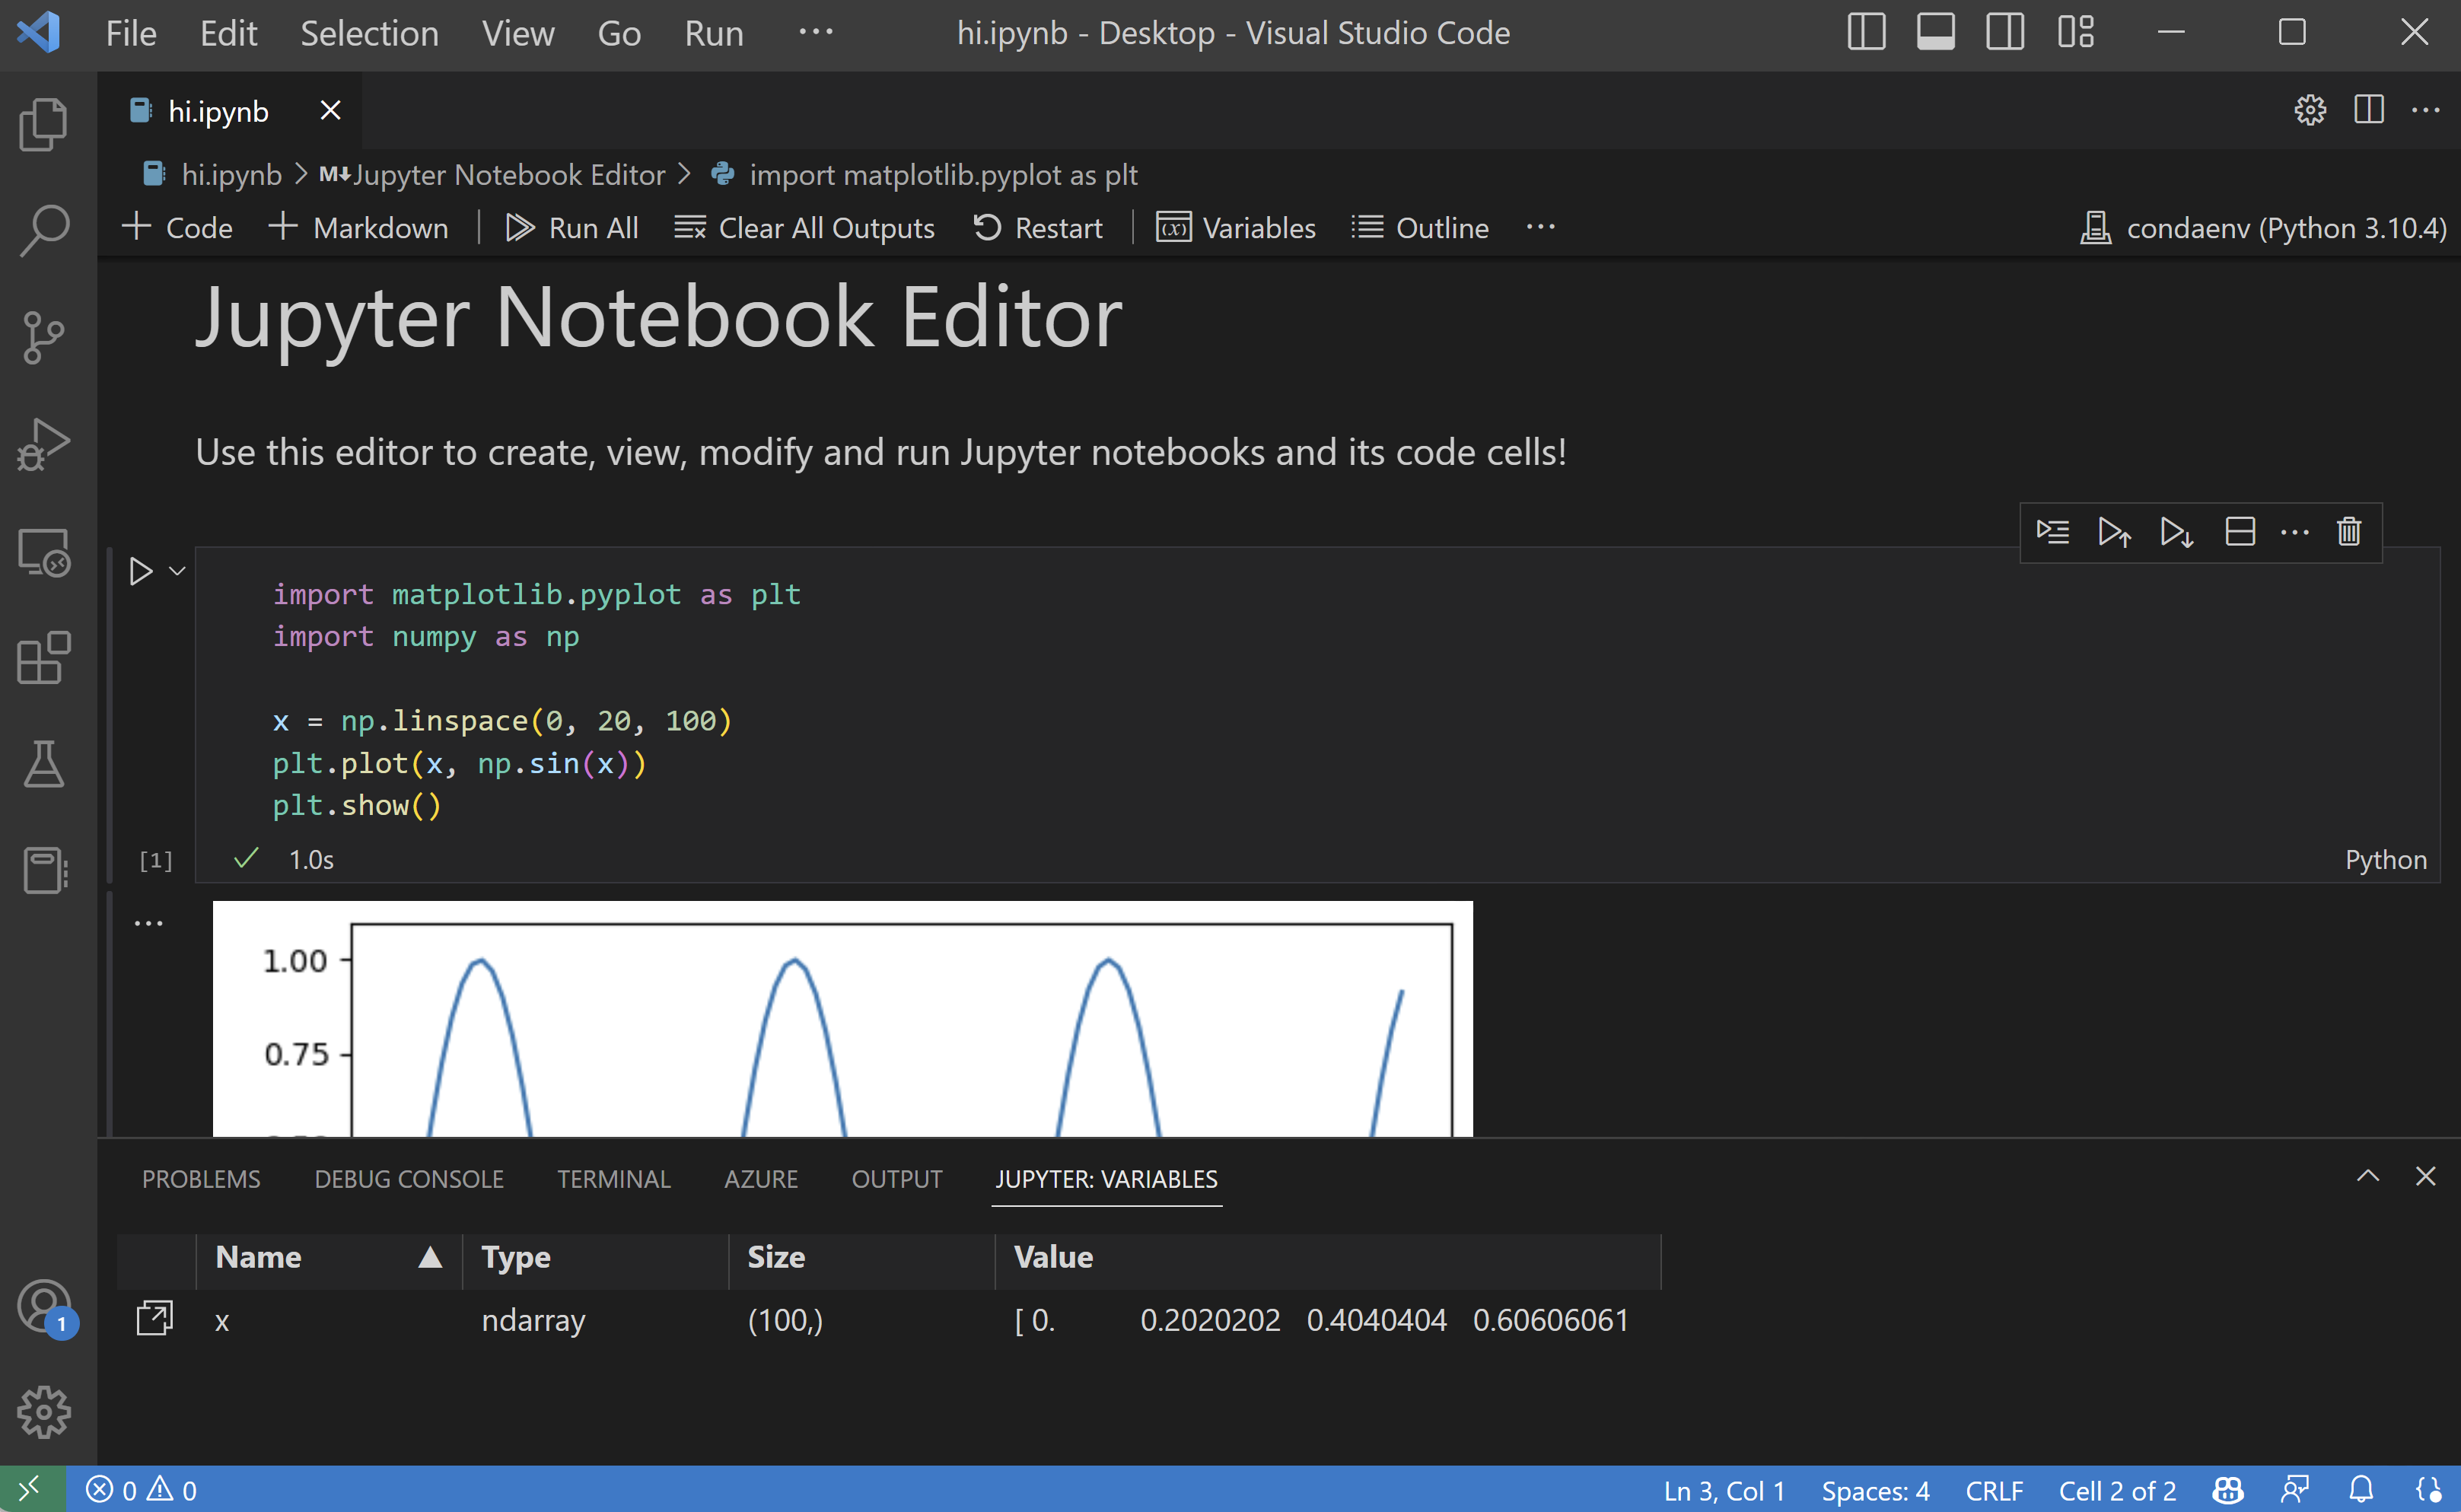The width and height of the screenshot is (2461, 1512).
Task: Select the TERMINAL tab
Action: 610,1176
